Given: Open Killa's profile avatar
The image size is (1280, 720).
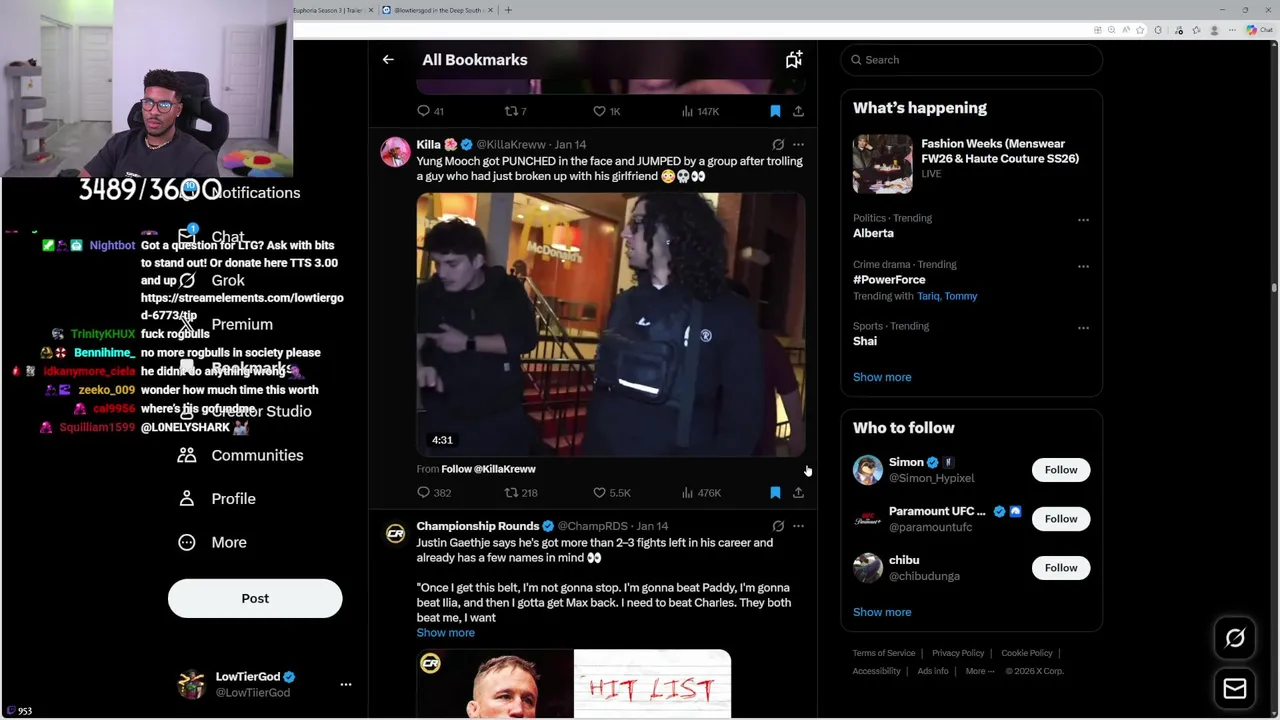Looking at the screenshot, I should point(395,152).
